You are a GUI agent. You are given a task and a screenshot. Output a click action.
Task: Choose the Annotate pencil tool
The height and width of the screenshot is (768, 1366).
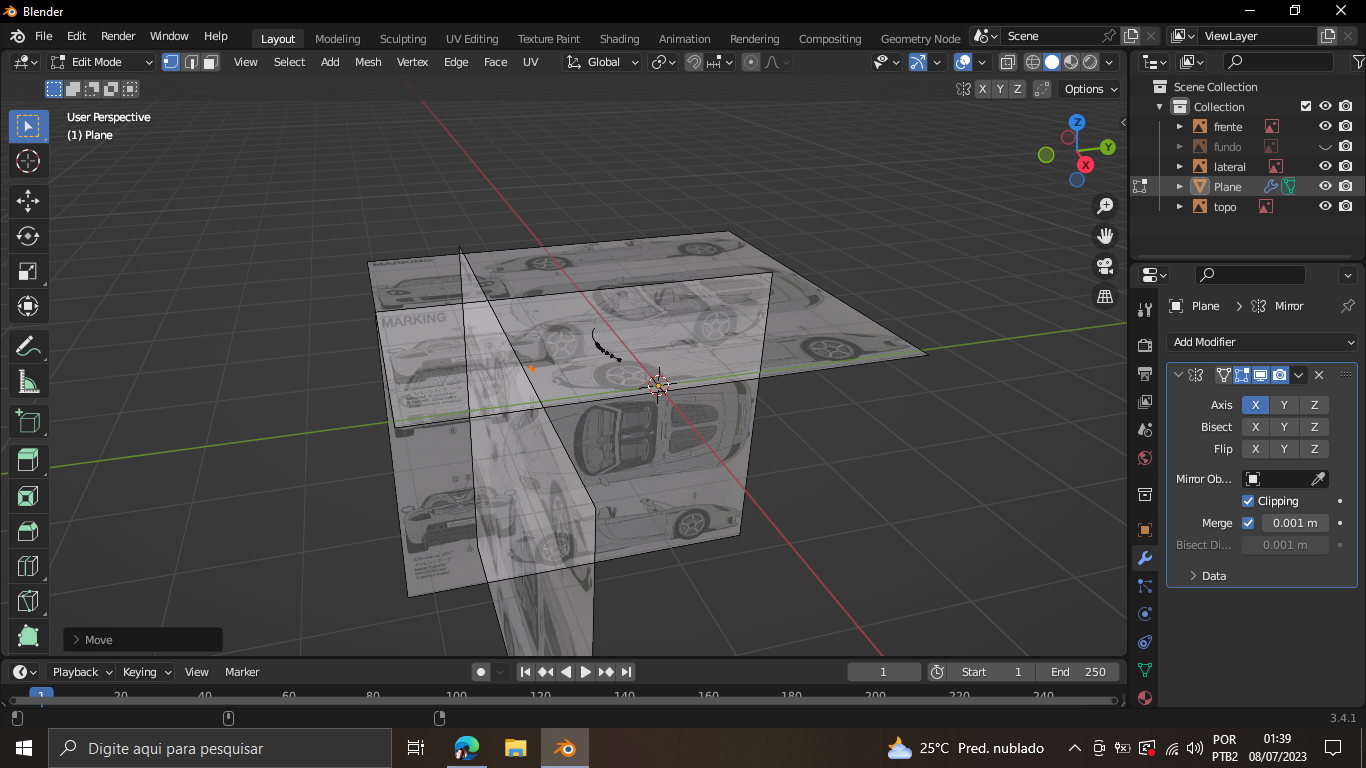[x=28, y=347]
